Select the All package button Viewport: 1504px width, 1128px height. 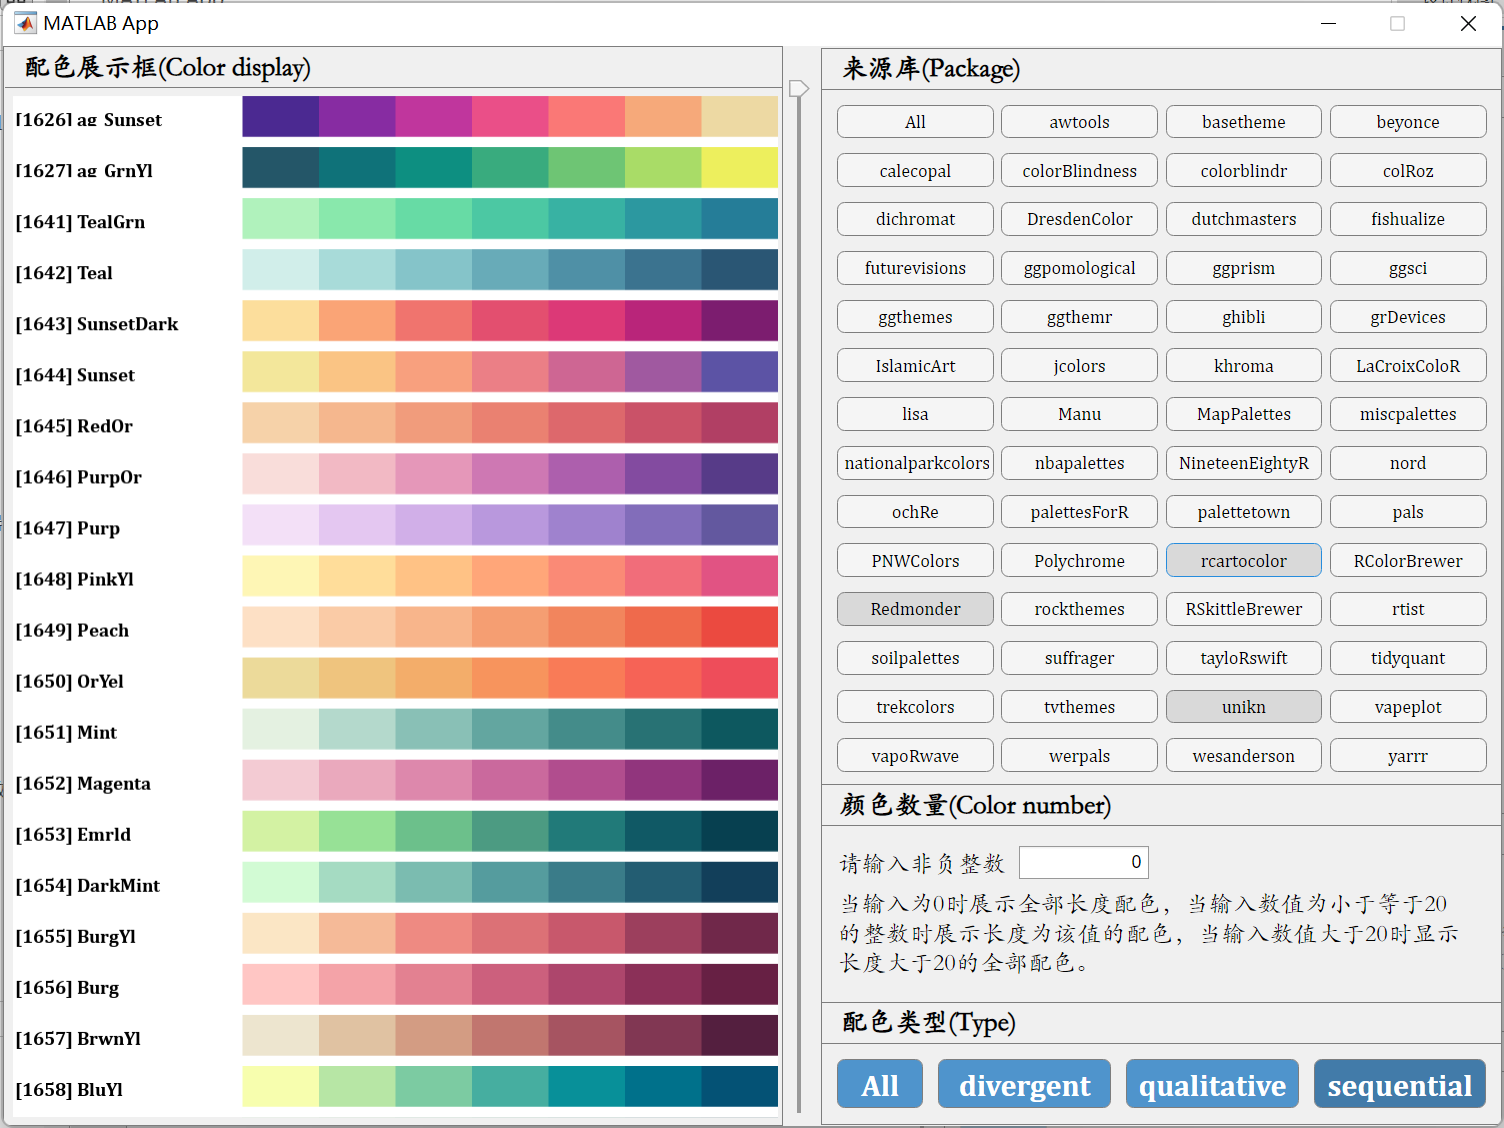(x=915, y=122)
